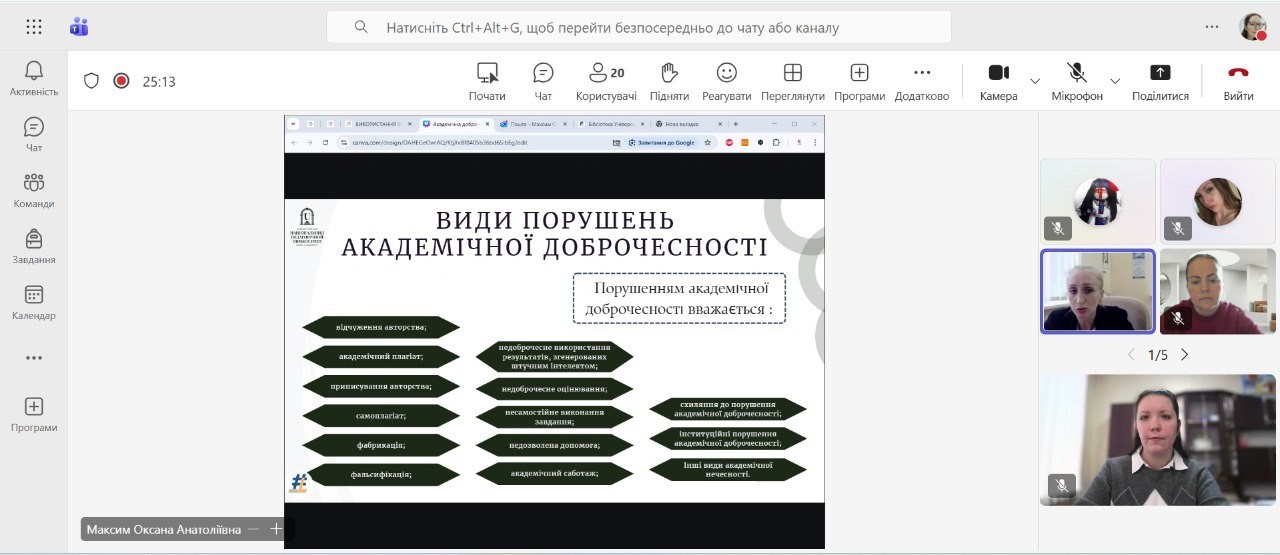Open Програми in the meeting toolbar
Viewport: 1280px width, 555px height.
[x=859, y=81]
